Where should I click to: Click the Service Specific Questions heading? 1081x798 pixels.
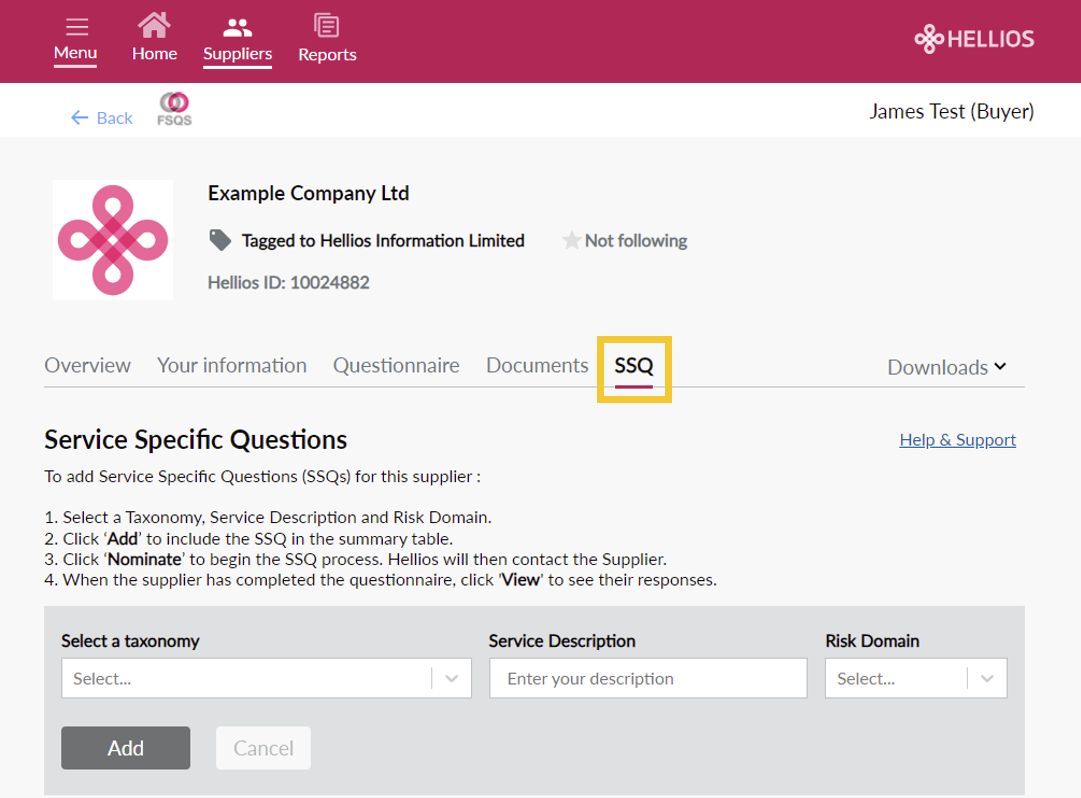point(196,440)
